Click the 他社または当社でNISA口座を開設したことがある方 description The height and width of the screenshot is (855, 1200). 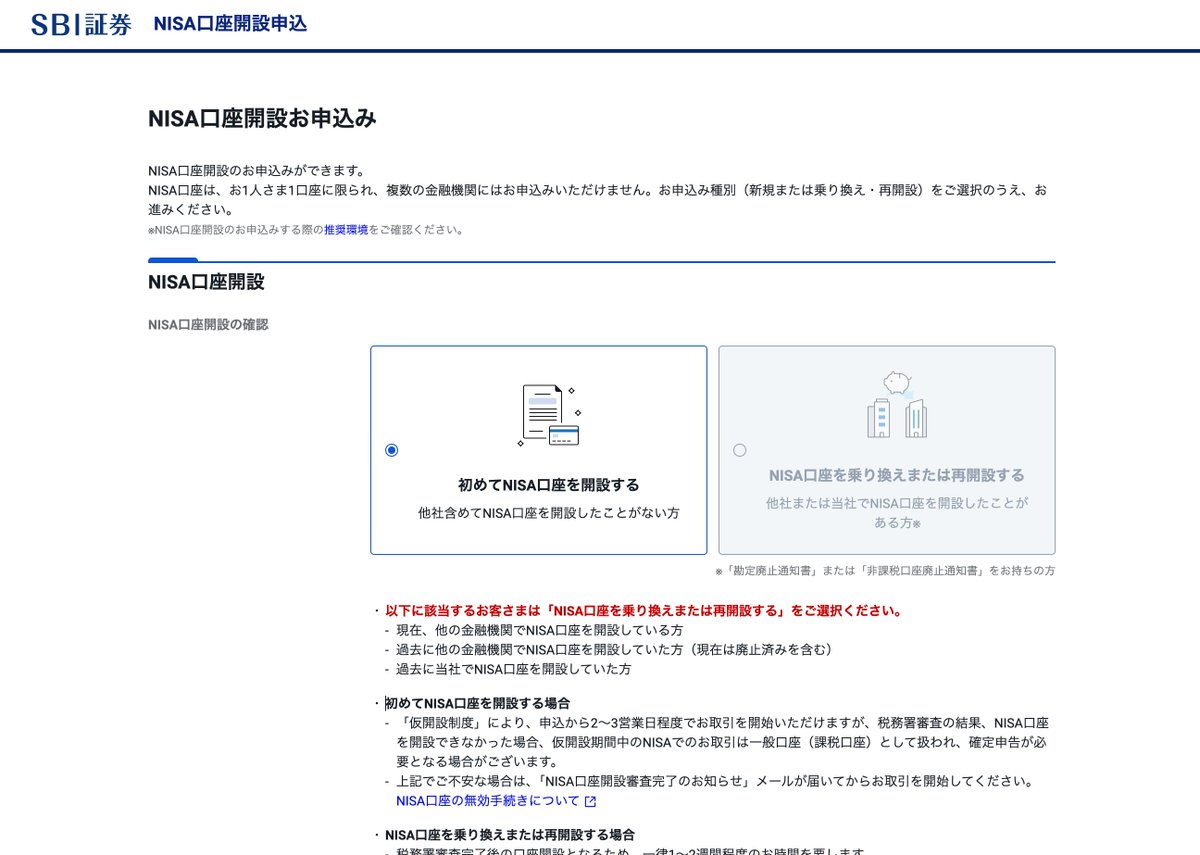[896, 513]
